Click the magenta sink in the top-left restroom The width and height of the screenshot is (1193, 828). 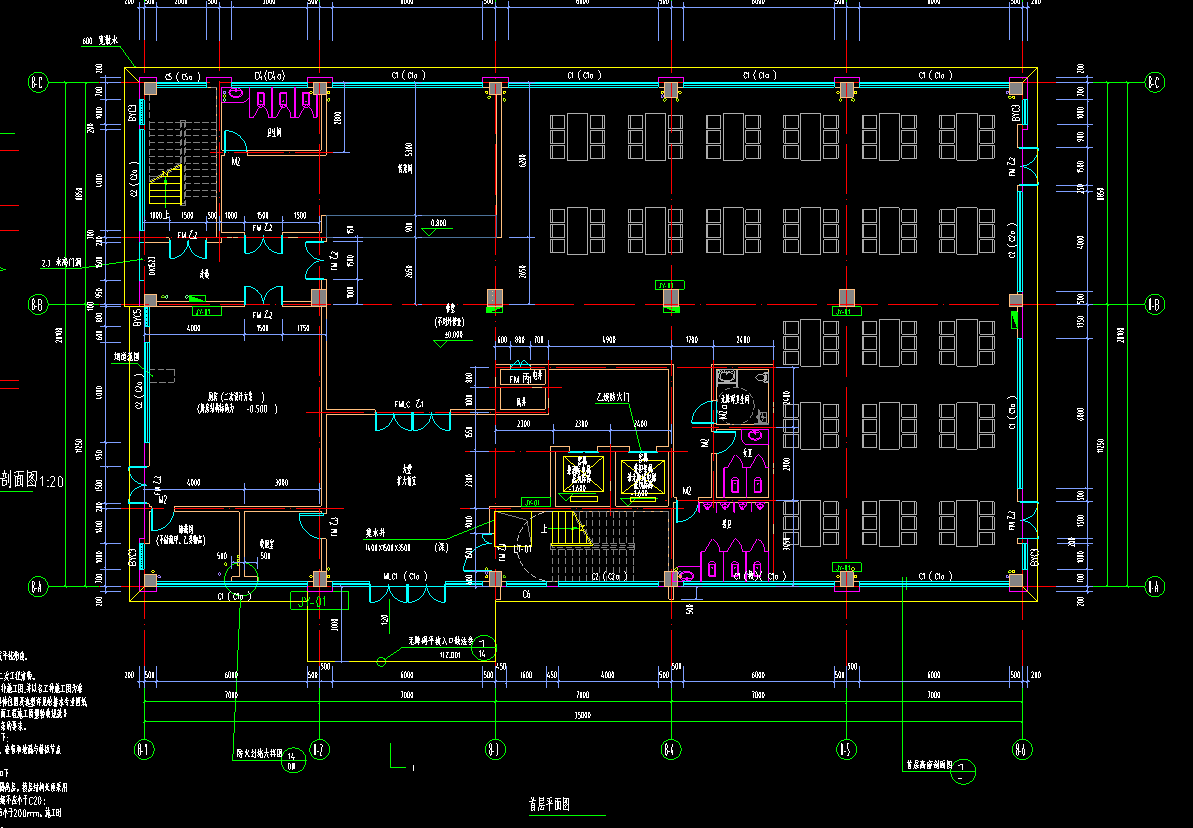click(237, 93)
